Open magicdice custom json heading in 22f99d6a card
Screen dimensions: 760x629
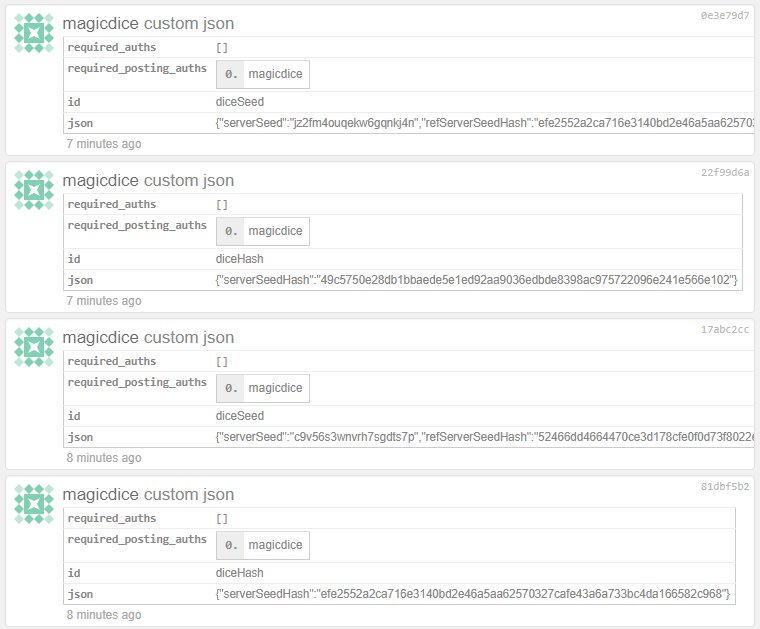tap(148, 180)
